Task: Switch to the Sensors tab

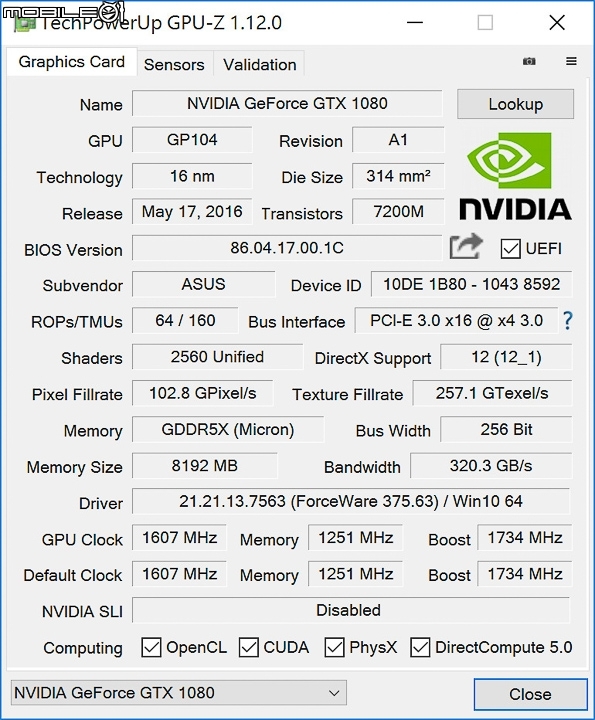Action: tap(174, 65)
